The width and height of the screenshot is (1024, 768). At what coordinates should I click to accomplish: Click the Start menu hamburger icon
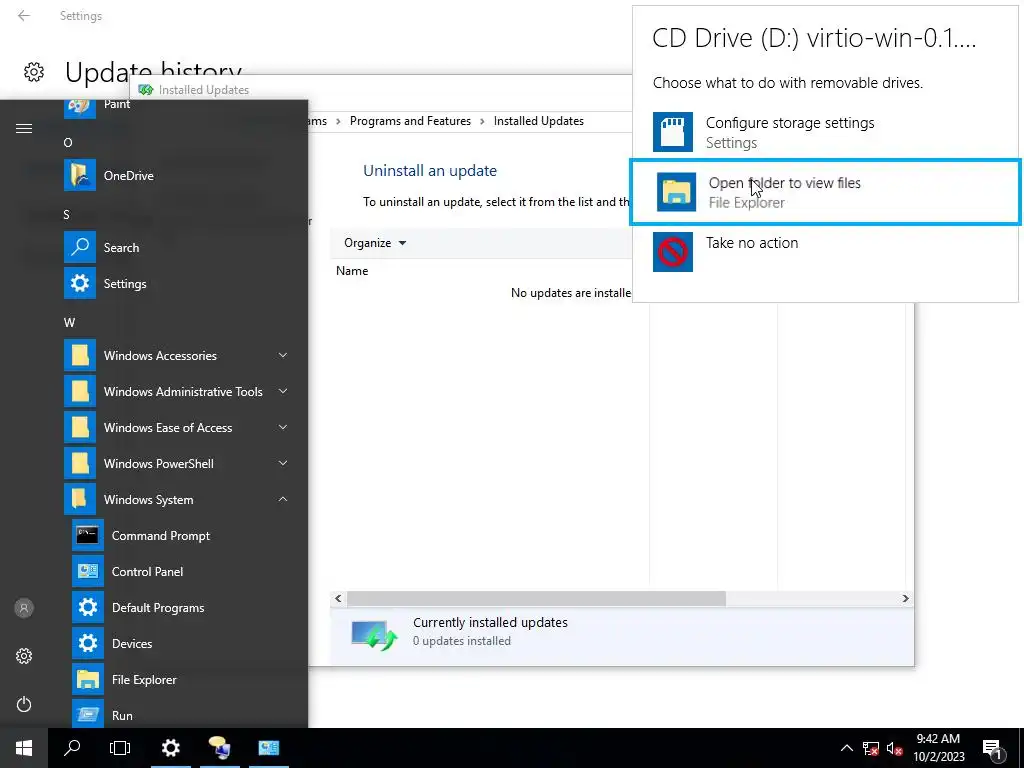(x=24, y=129)
